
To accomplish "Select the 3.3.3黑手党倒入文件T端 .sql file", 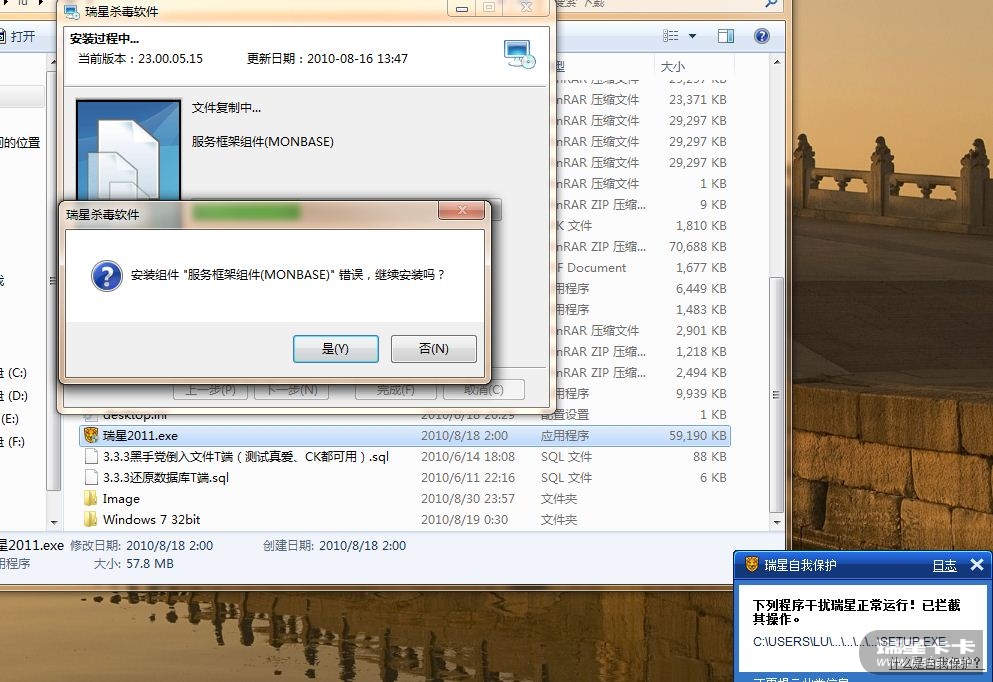I will [246, 457].
